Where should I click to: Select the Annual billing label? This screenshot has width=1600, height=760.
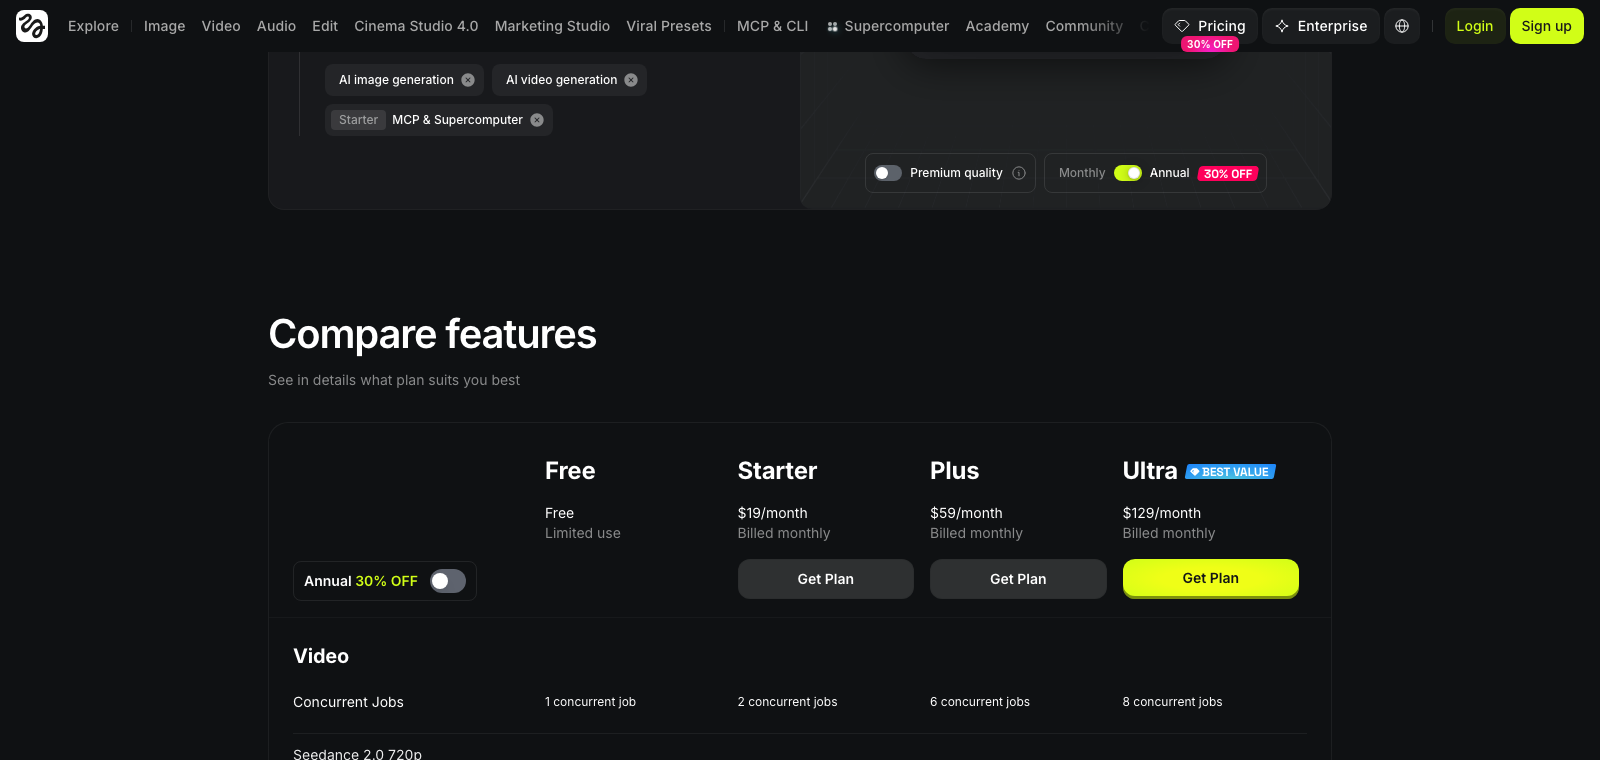pos(1169,173)
